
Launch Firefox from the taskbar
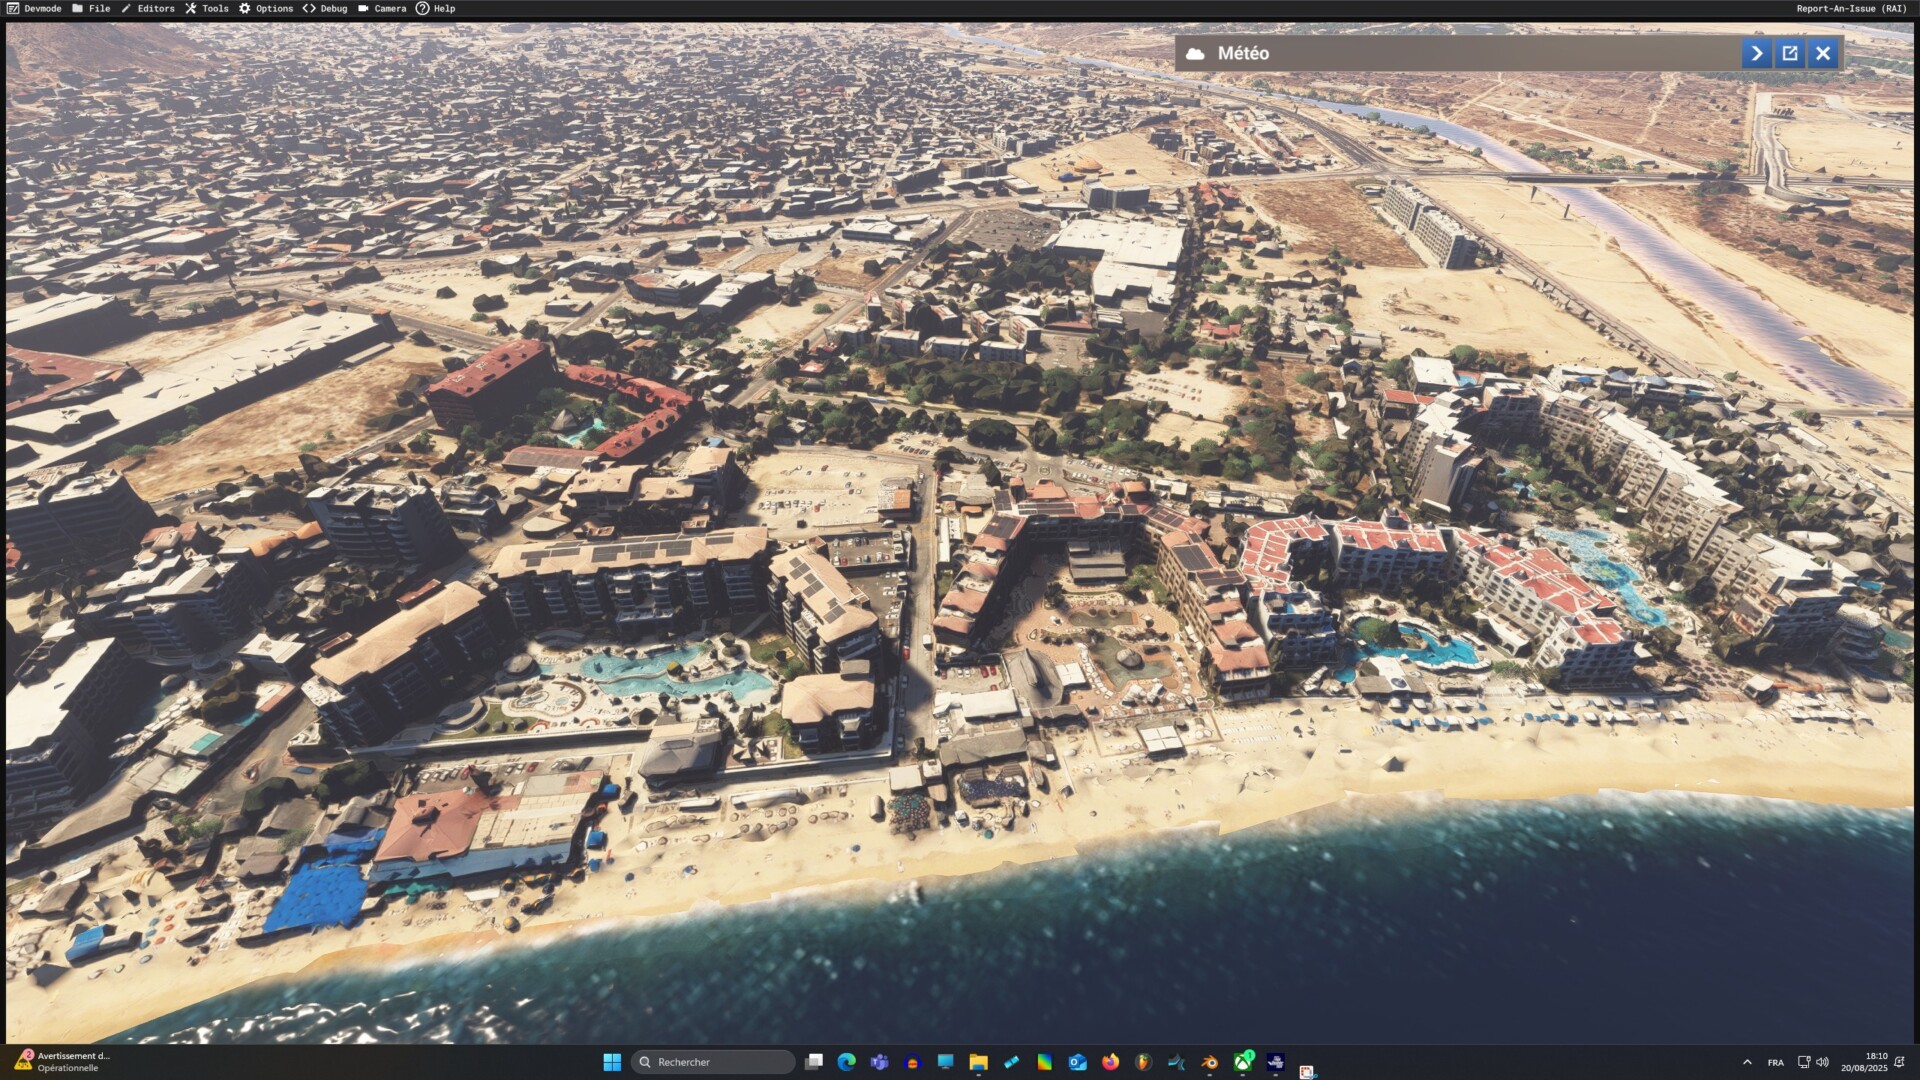coord(1110,1062)
